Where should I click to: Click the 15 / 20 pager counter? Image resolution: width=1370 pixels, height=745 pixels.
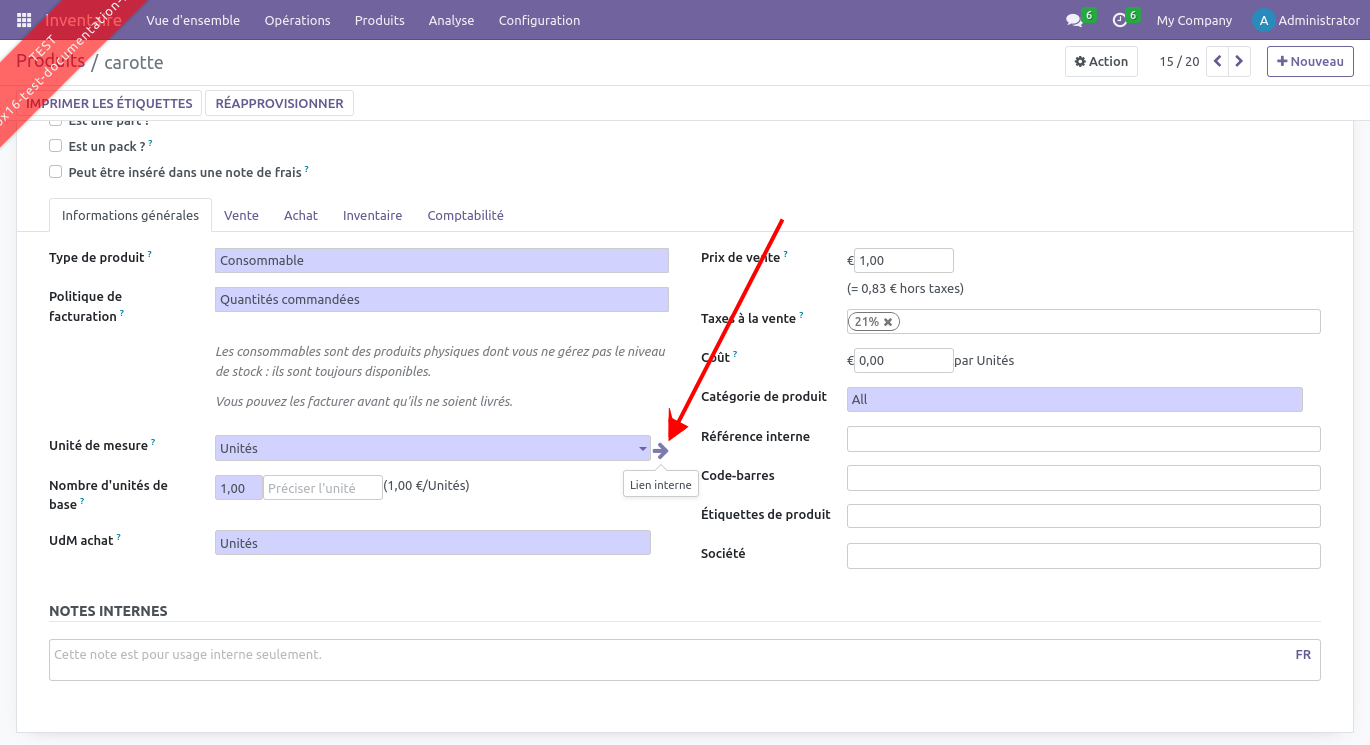(1179, 61)
